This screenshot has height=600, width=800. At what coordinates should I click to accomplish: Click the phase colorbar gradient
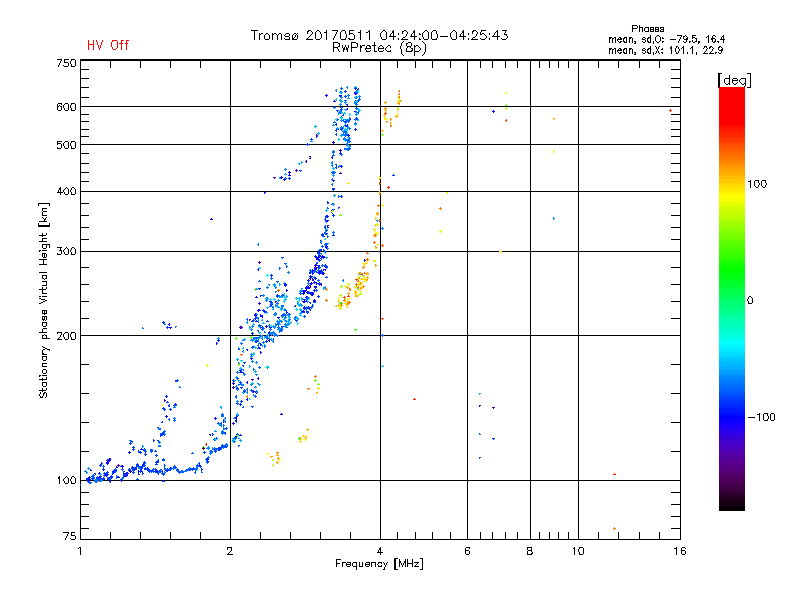point(732,298)
